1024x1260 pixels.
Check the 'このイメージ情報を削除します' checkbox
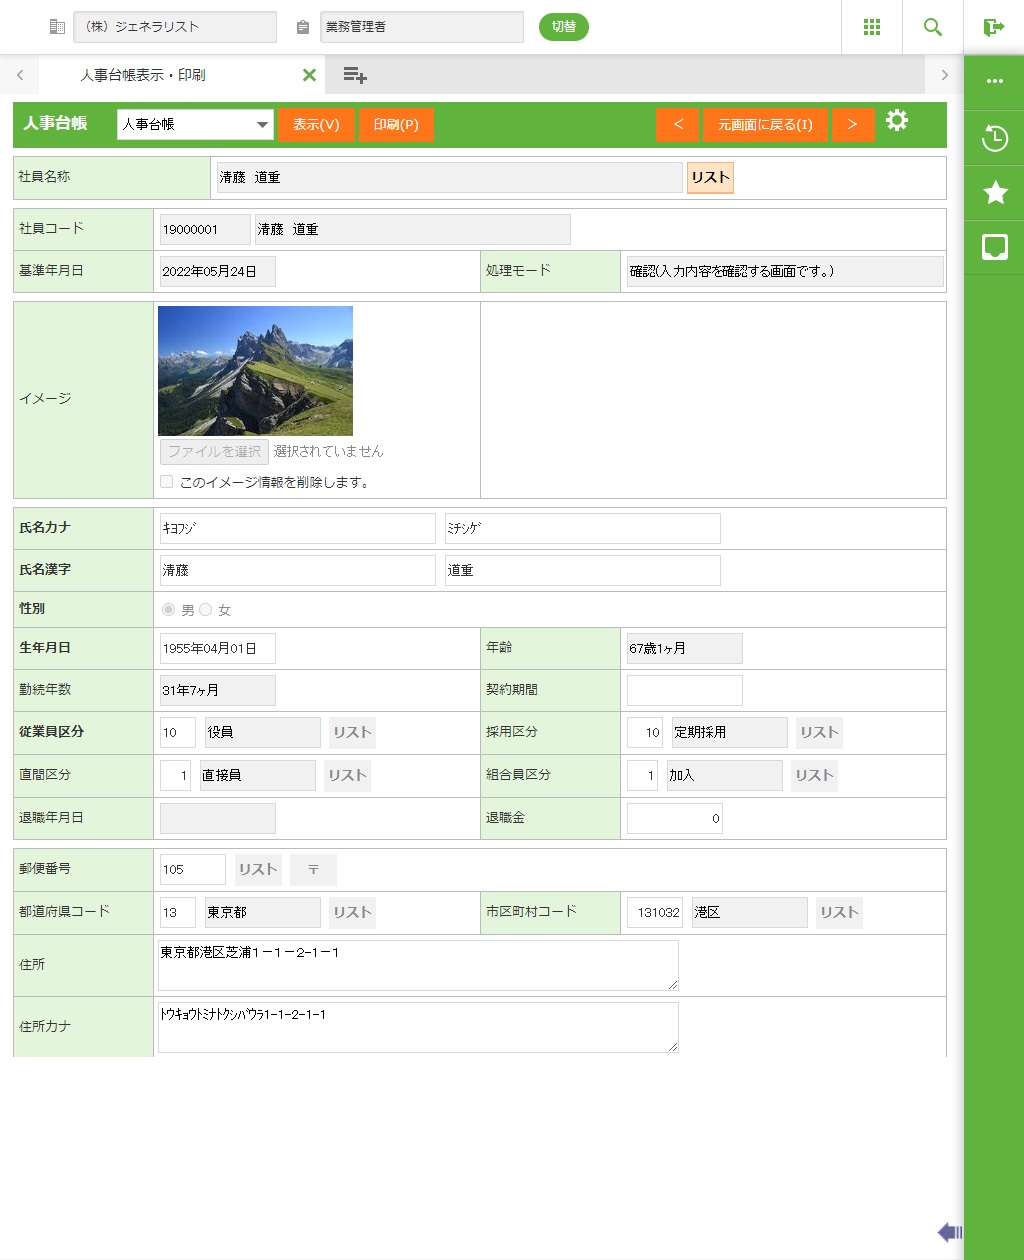coord(167,482)
